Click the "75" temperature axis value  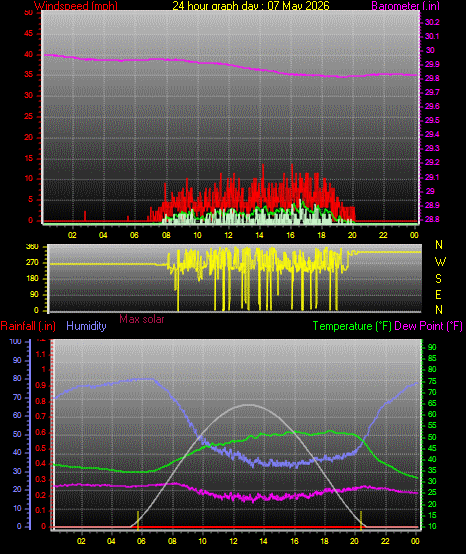click(x=432, y=382)
